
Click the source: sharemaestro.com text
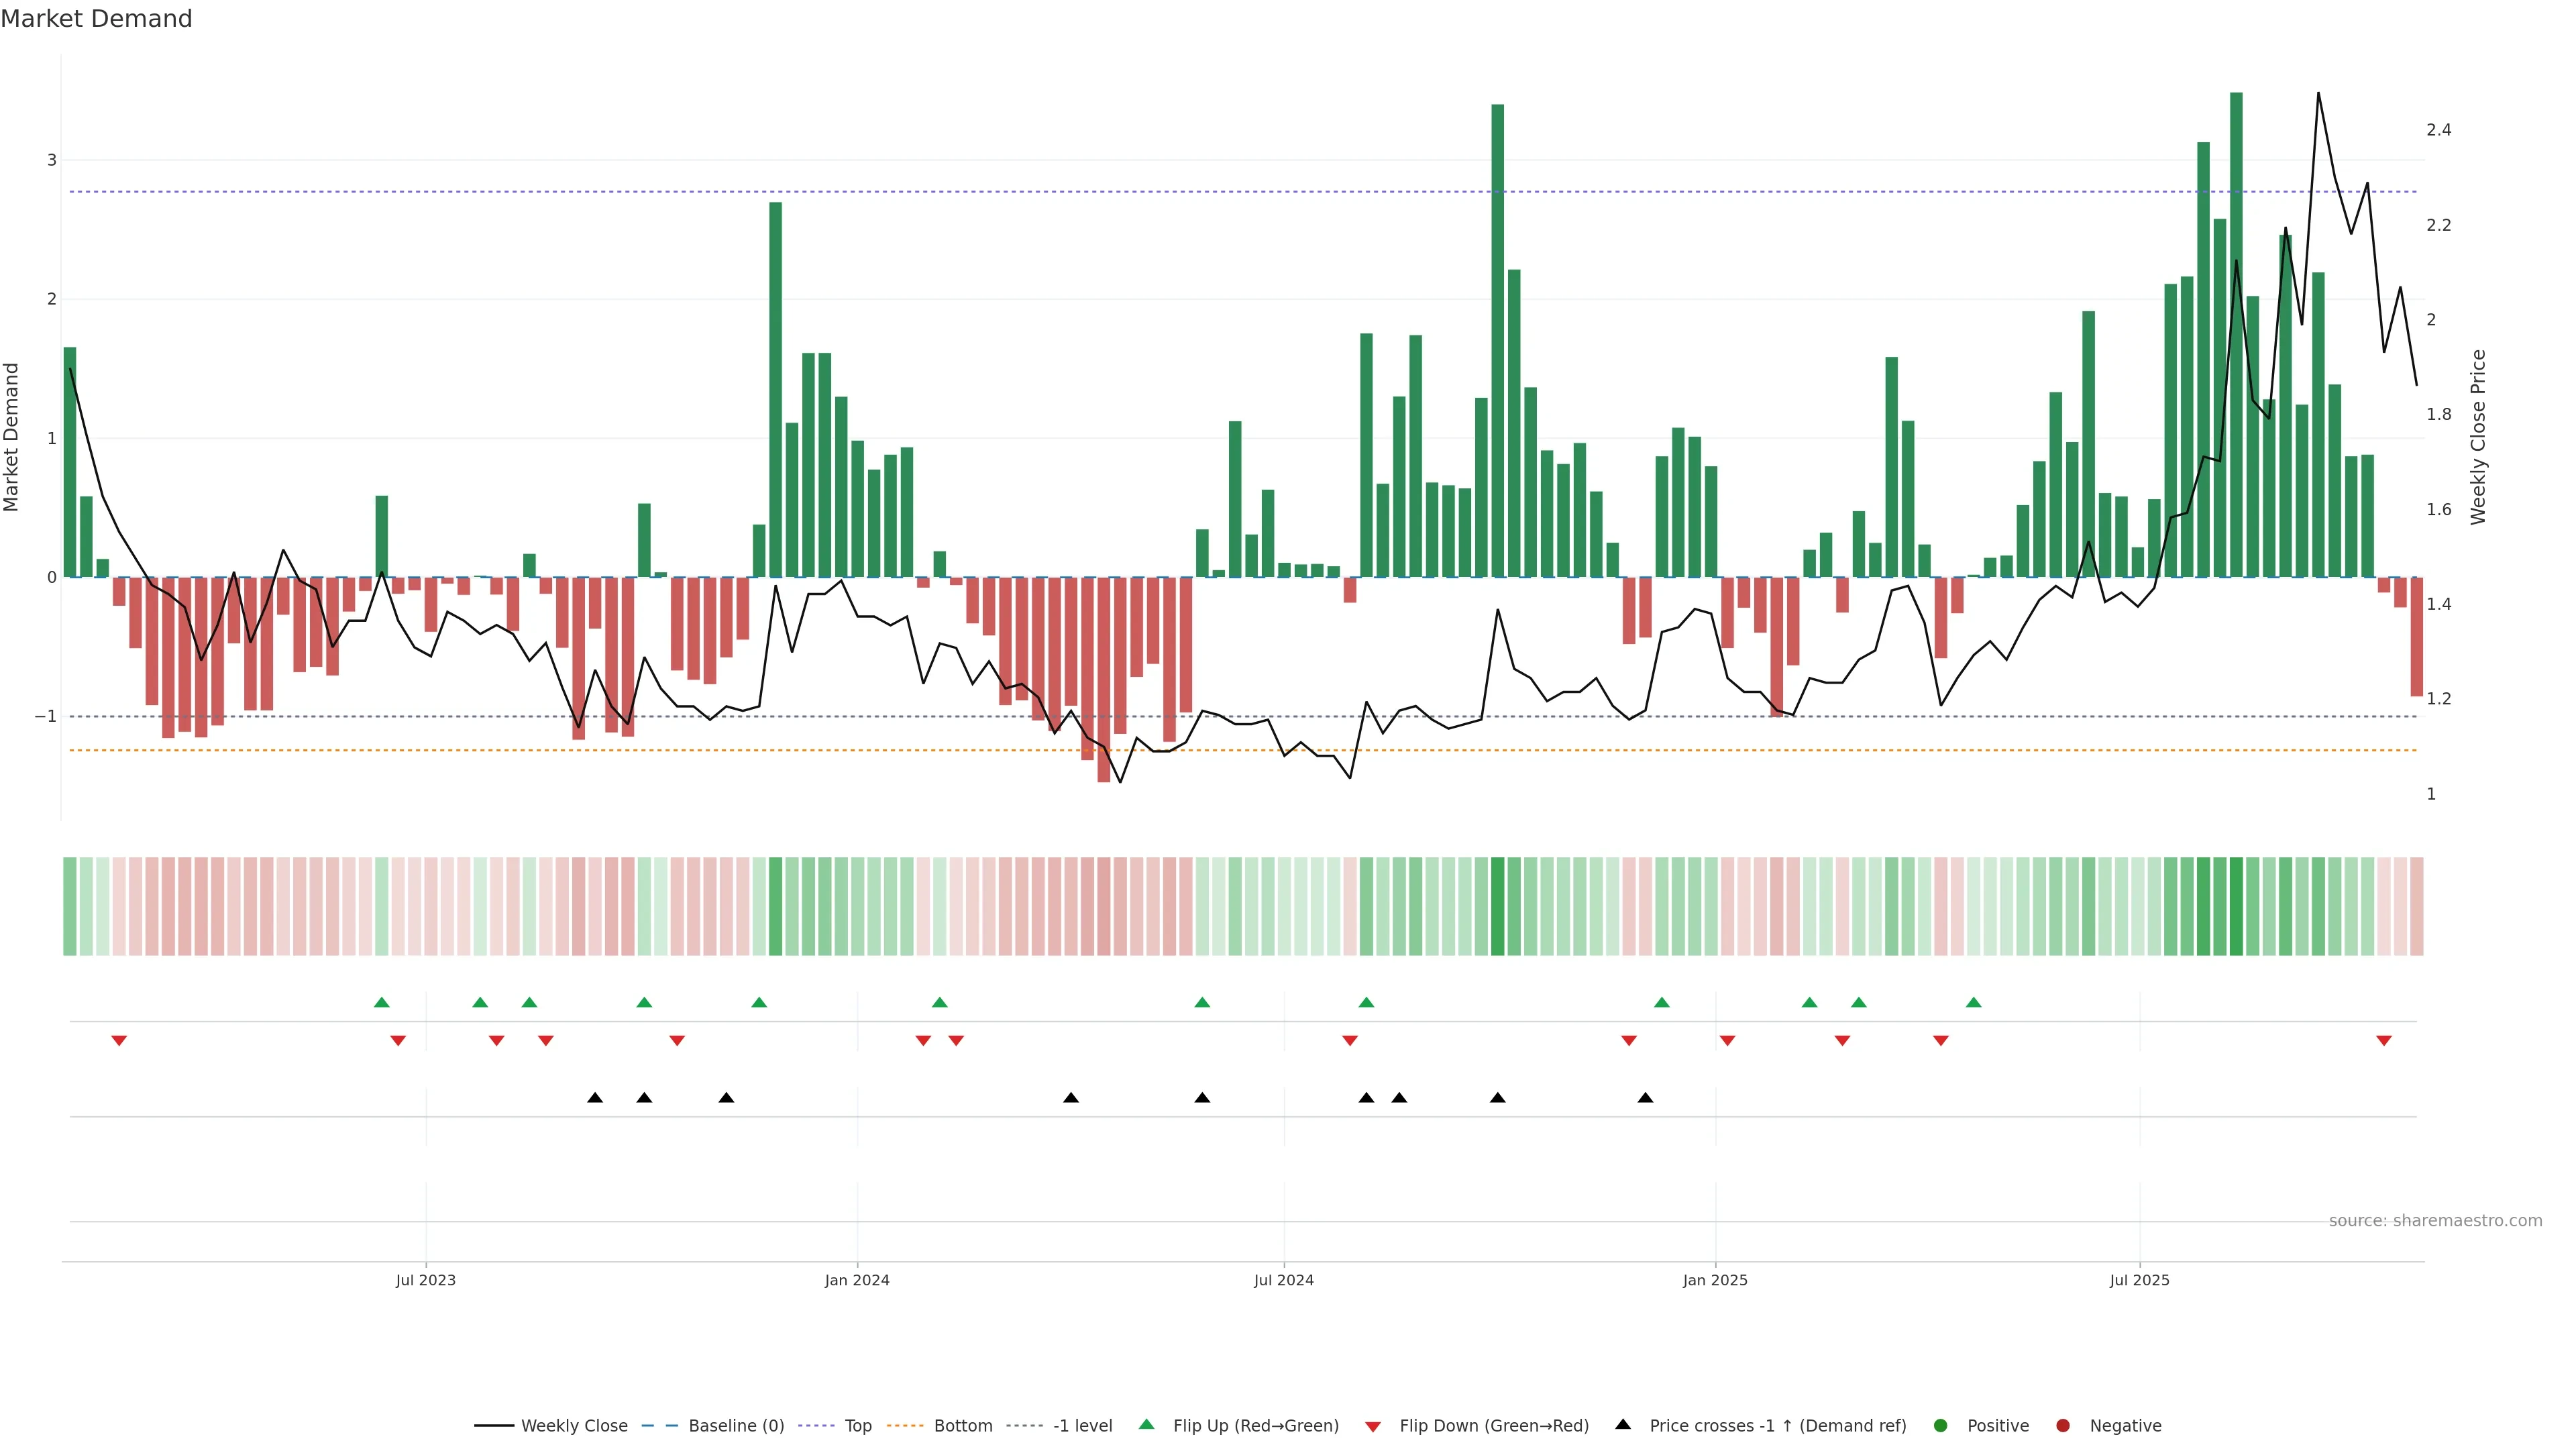pyautogui.click(x=2435, y=1221)
